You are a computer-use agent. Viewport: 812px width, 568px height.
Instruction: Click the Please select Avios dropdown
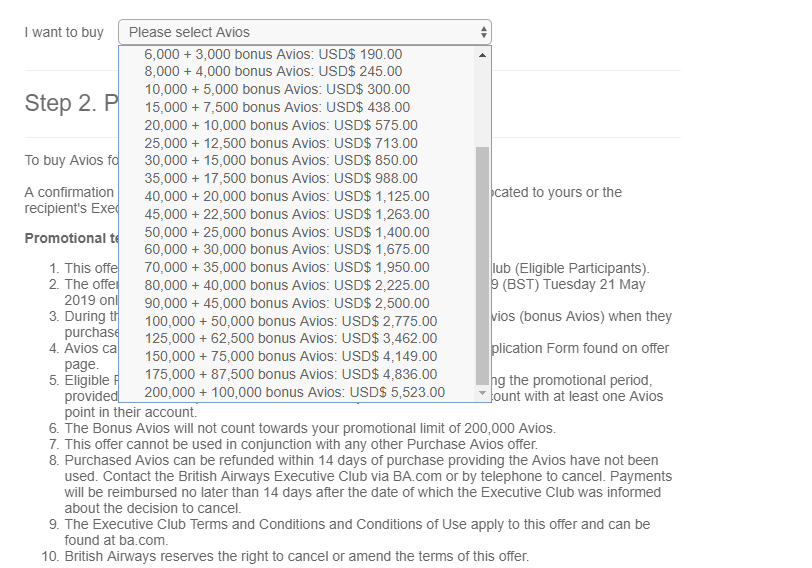tap(304, 32)
